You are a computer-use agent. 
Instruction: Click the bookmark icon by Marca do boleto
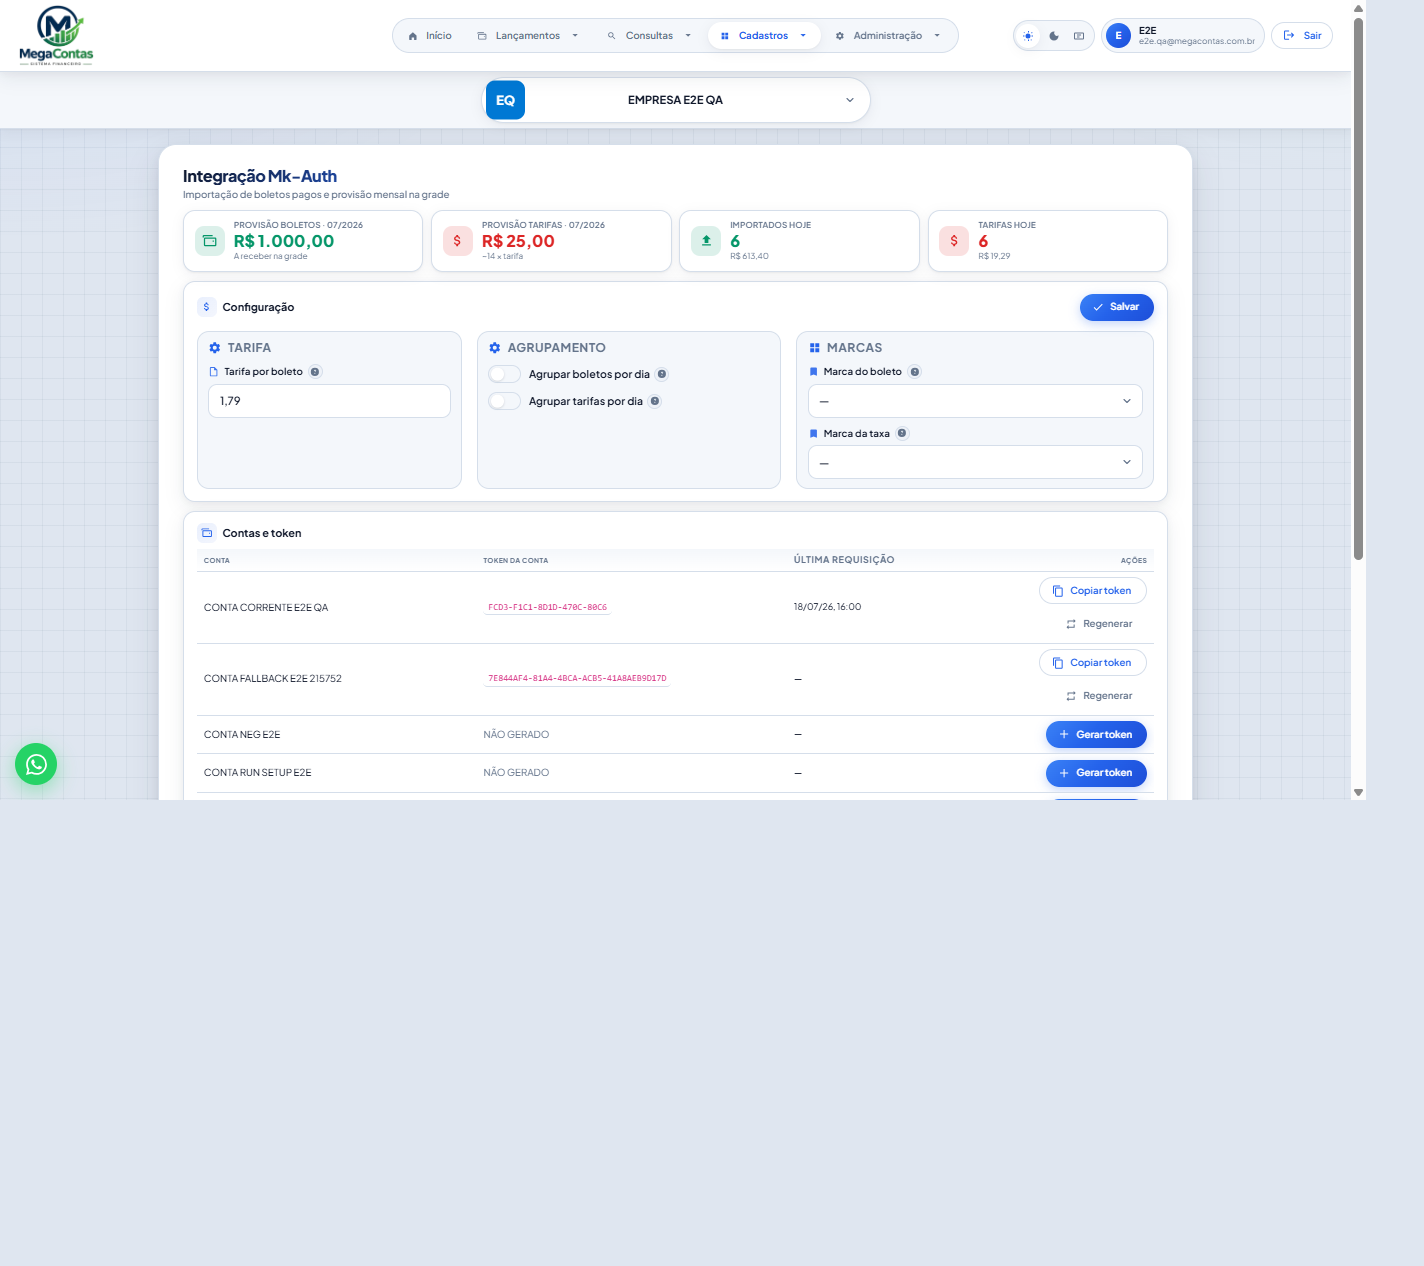pyautogui.click(x=814, y=372)
